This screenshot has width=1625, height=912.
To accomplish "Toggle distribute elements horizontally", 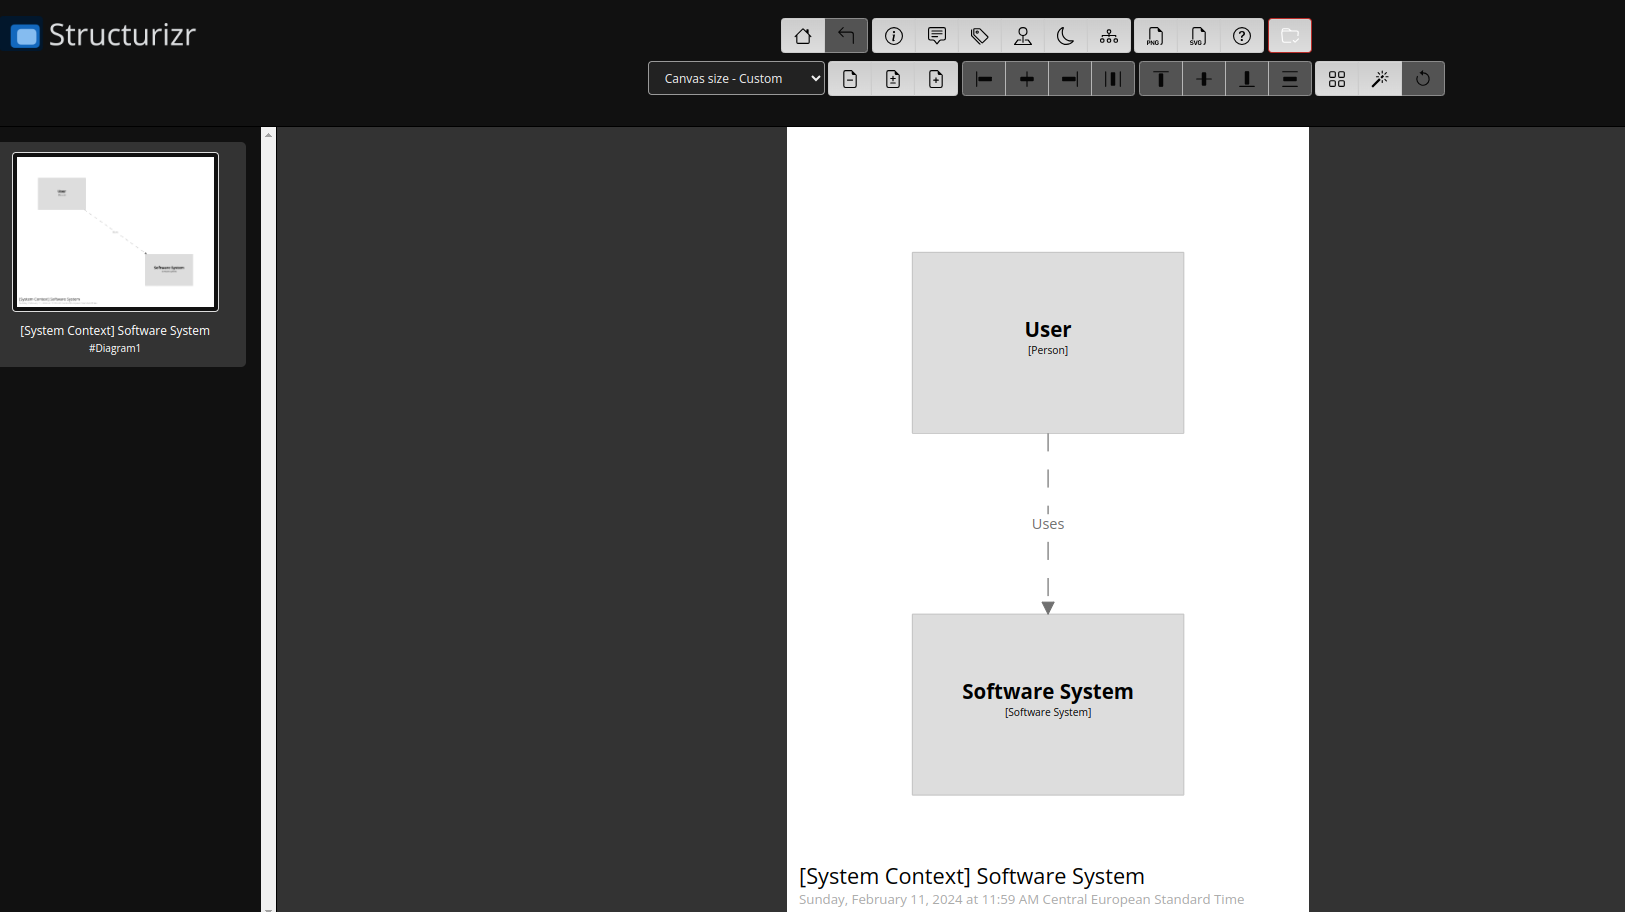I will 1113,78.
